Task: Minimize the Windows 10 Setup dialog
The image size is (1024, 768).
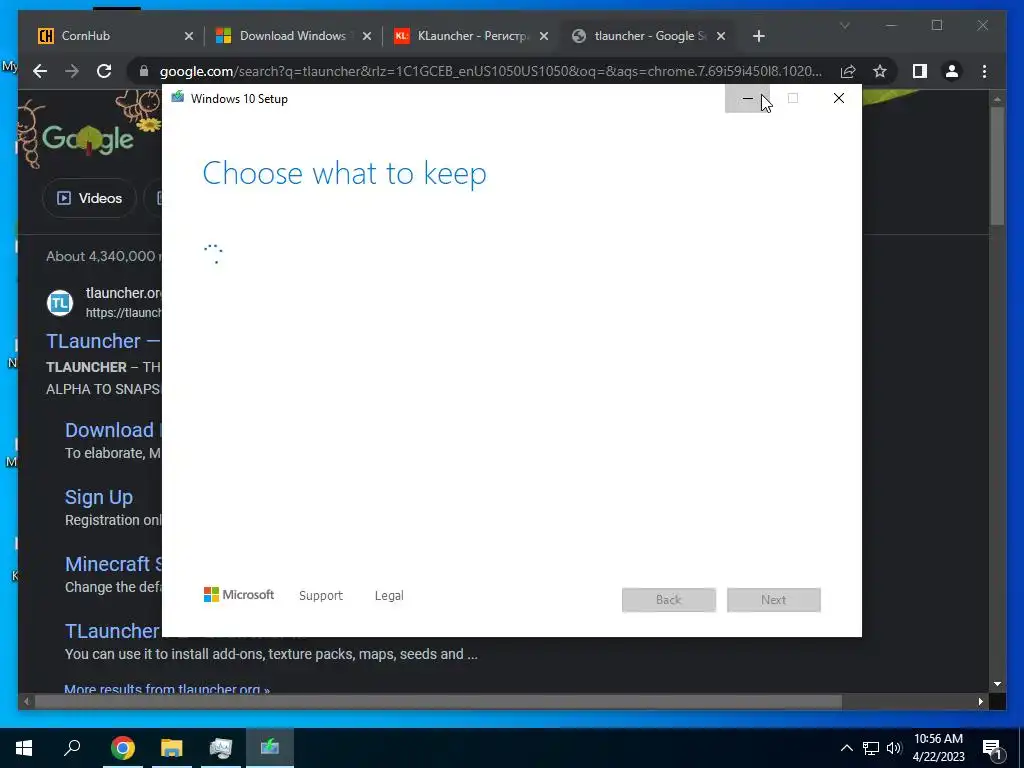Action: 747,99
